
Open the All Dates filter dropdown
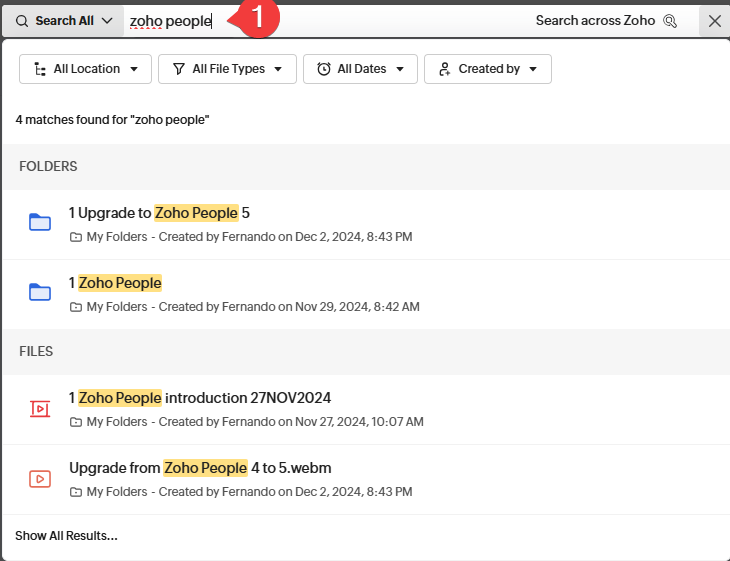coord(360,69)
